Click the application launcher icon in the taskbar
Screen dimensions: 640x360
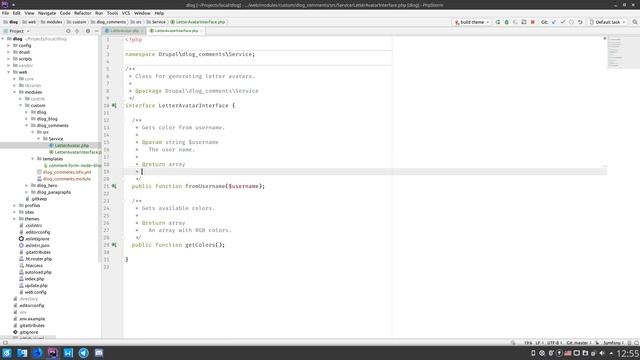(x=7, y=353)
